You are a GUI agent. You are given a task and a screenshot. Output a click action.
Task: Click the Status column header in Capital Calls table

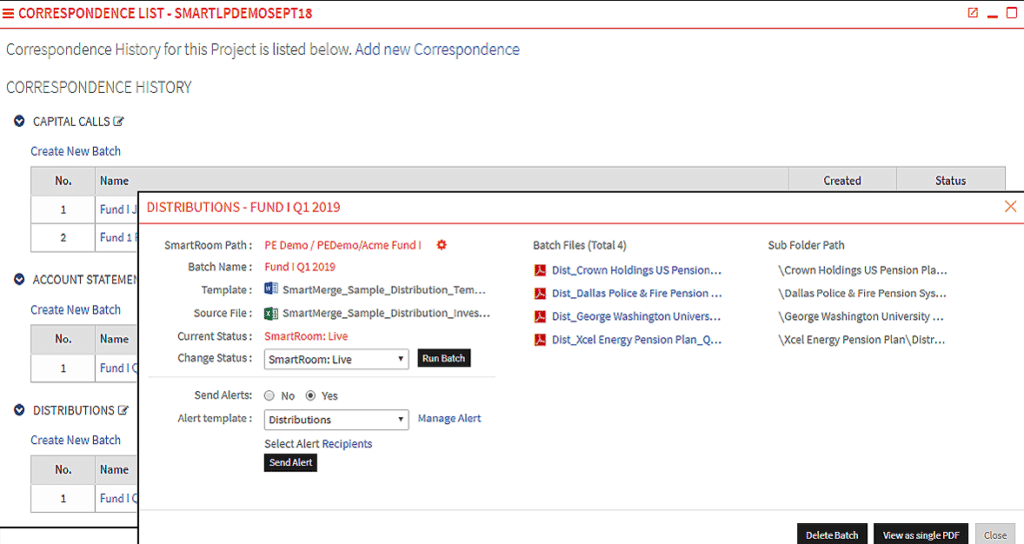click(x=950, y=181)
